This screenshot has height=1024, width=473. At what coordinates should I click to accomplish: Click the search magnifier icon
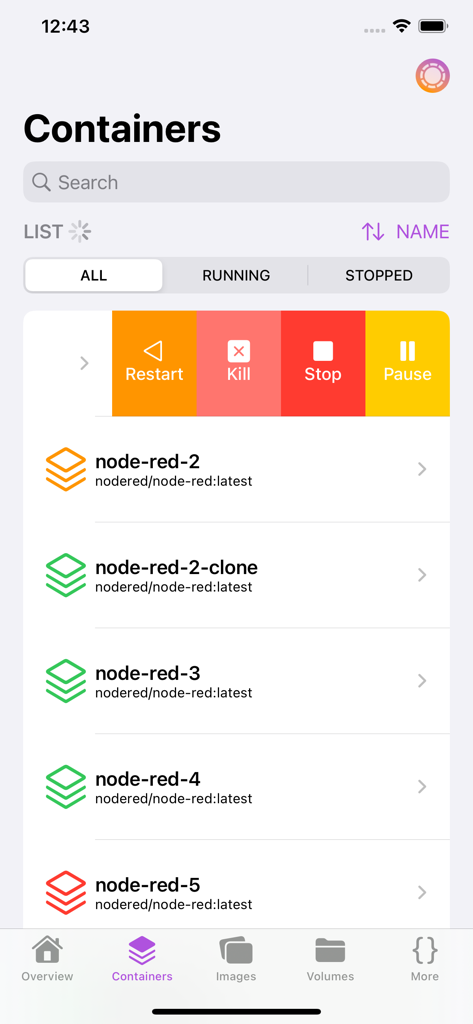[41, 182]
